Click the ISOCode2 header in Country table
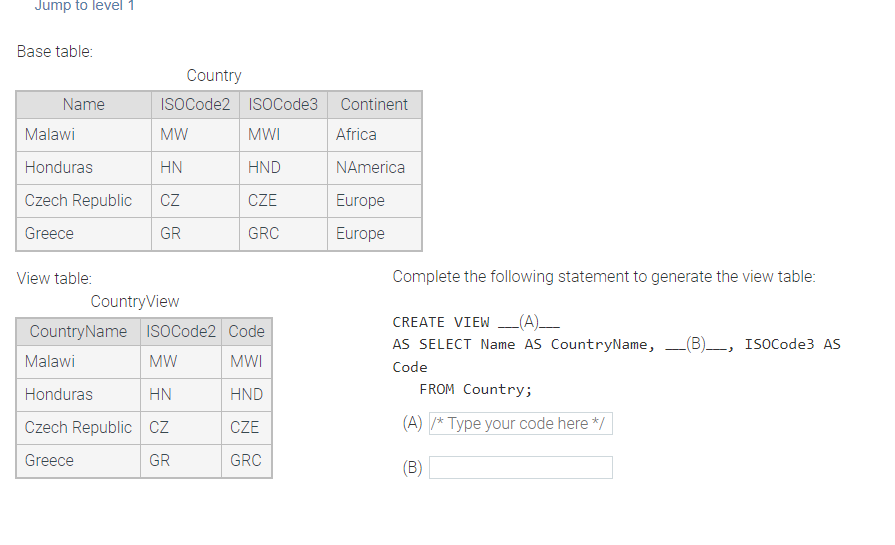895x545 pixels. coord(195,104)
